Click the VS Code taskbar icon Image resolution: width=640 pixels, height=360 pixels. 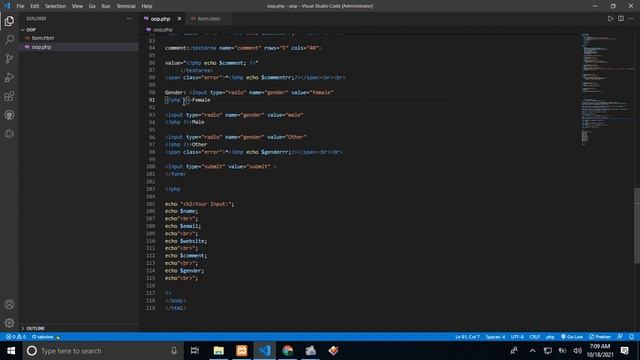pyautogui.click(x=264, y=351)
